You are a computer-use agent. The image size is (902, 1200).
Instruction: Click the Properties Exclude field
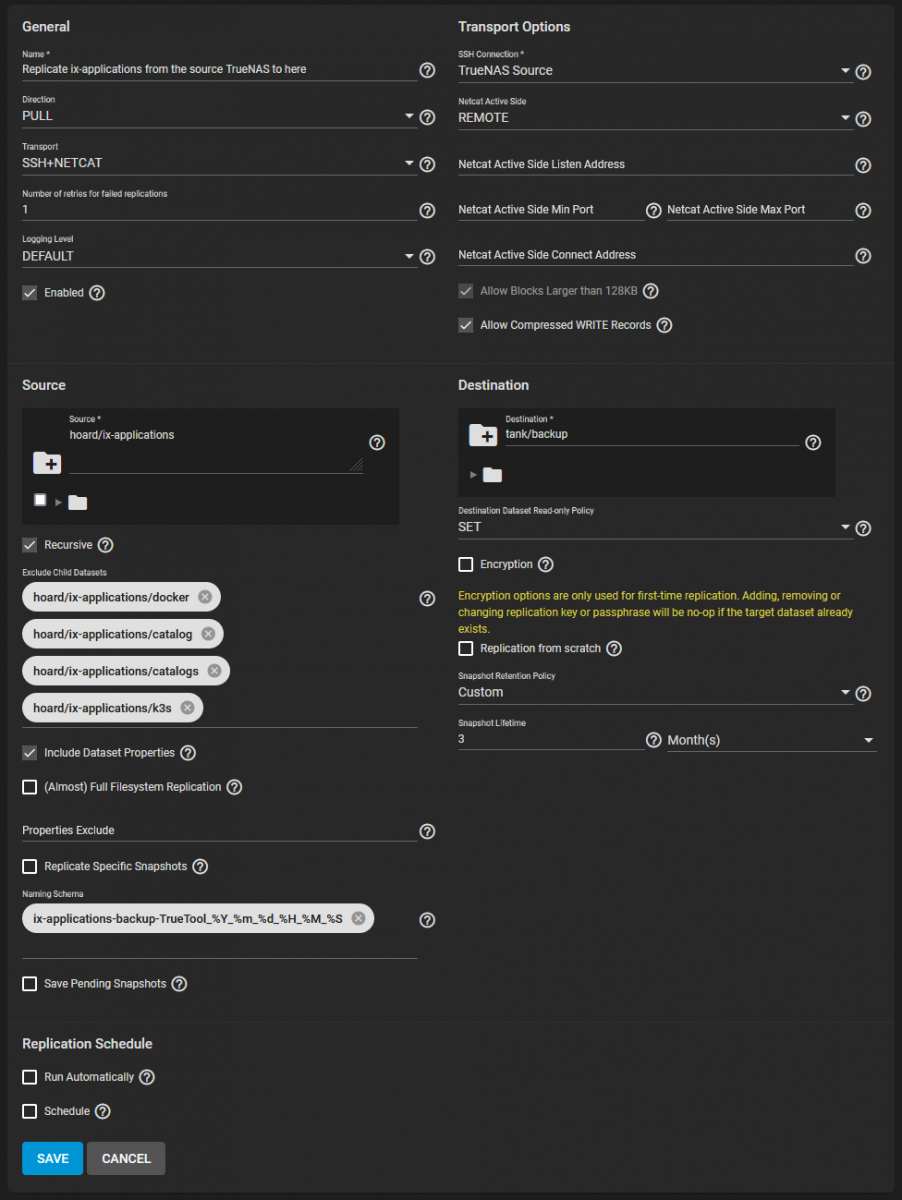click(x=219, y=830)
